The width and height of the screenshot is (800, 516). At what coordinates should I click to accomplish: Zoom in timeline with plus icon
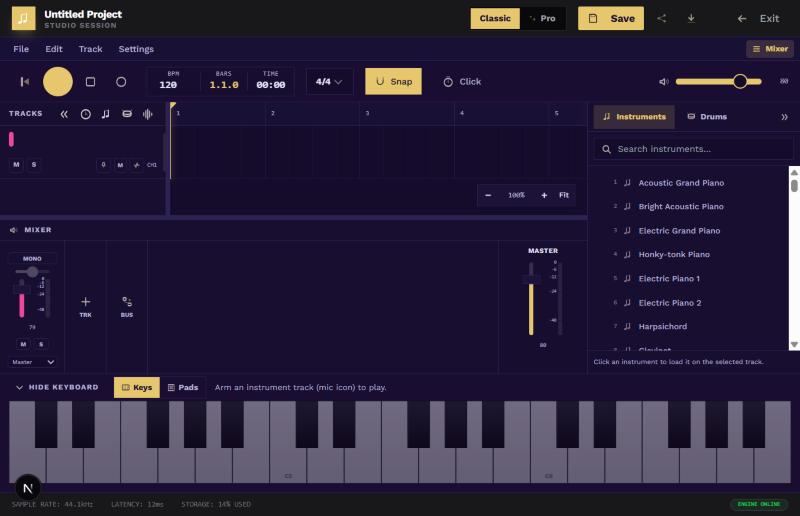[544, 195]
